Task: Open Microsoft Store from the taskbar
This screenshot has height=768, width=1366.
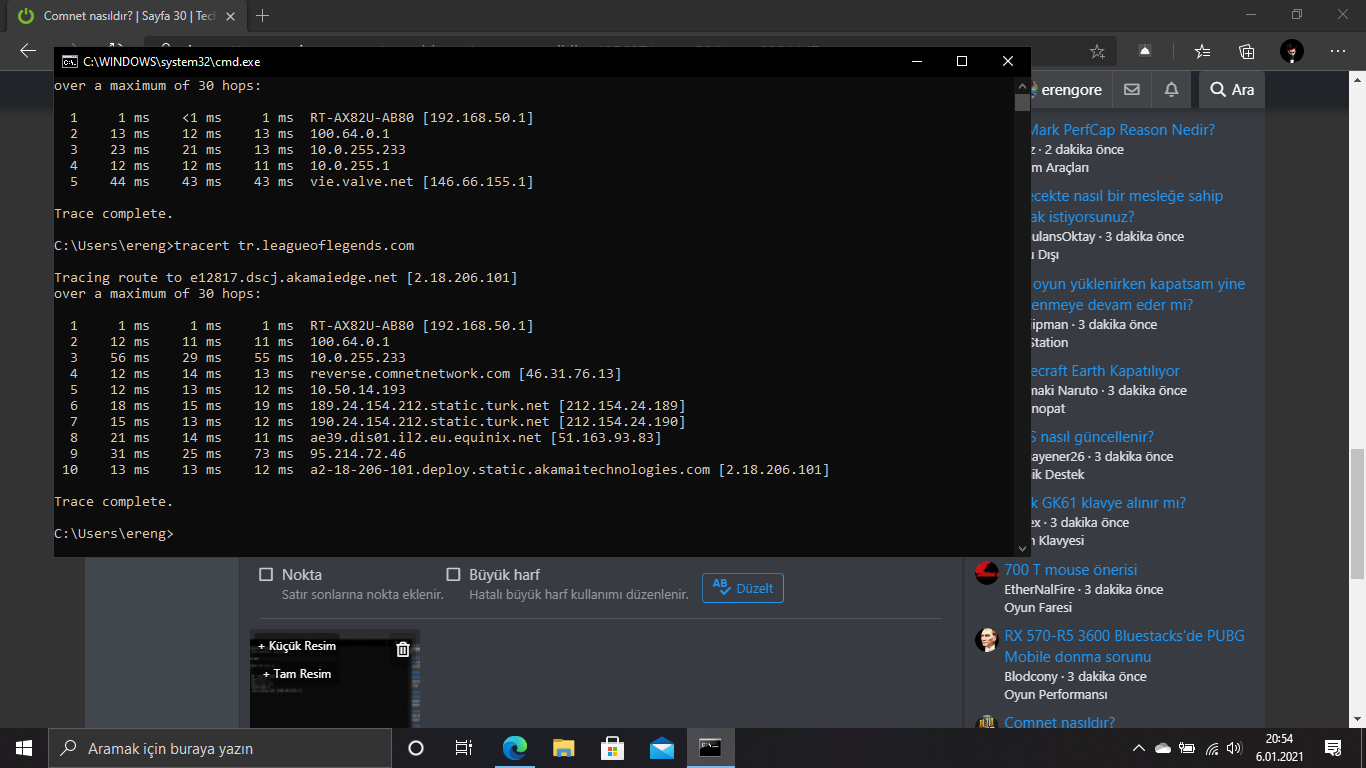Action: [x=613, y=748]
